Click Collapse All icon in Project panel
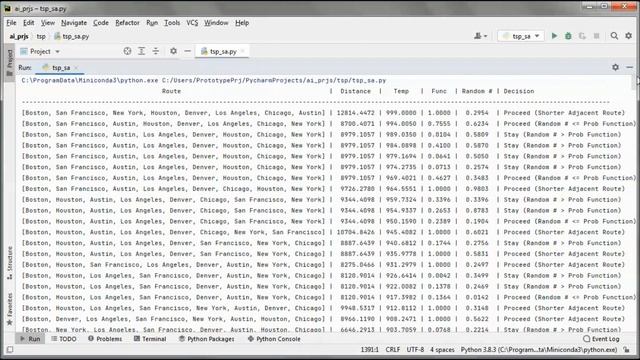This screenshot has width=640, height=360. point(156,51)
